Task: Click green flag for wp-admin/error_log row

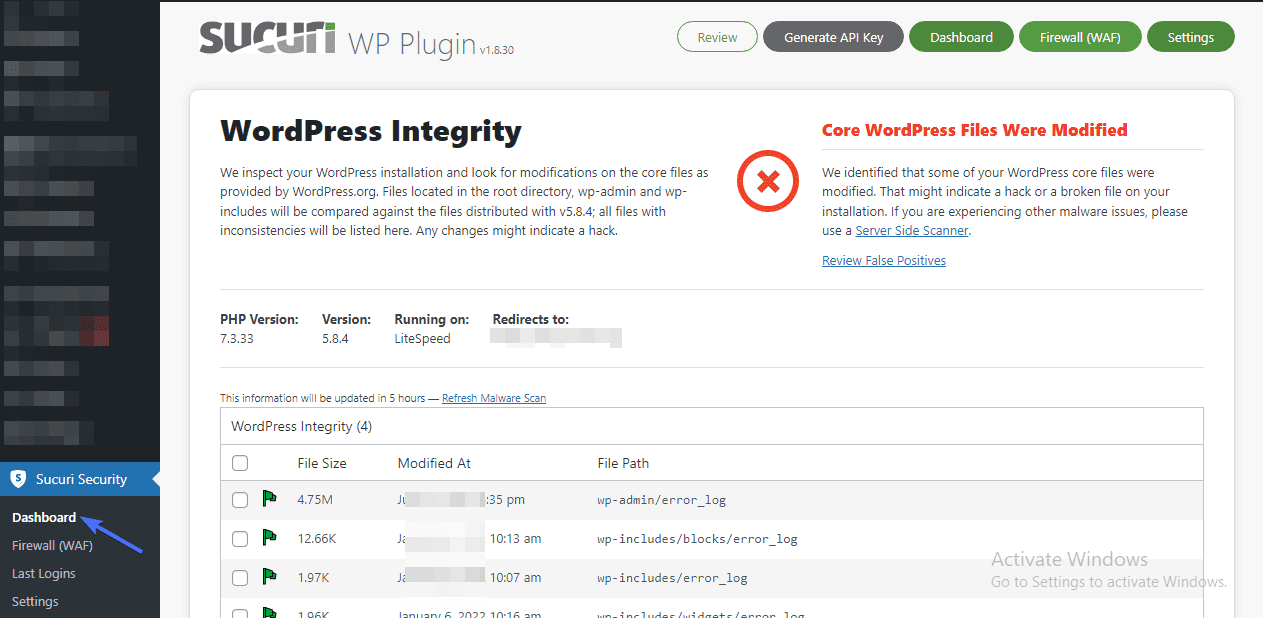Action: tap(269, 498)
